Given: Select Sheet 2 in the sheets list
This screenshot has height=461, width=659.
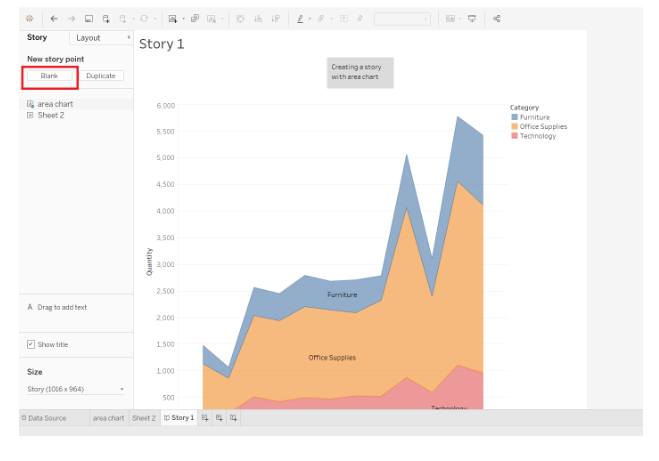Looking at the screenshot, I should (x=50, y=115).
